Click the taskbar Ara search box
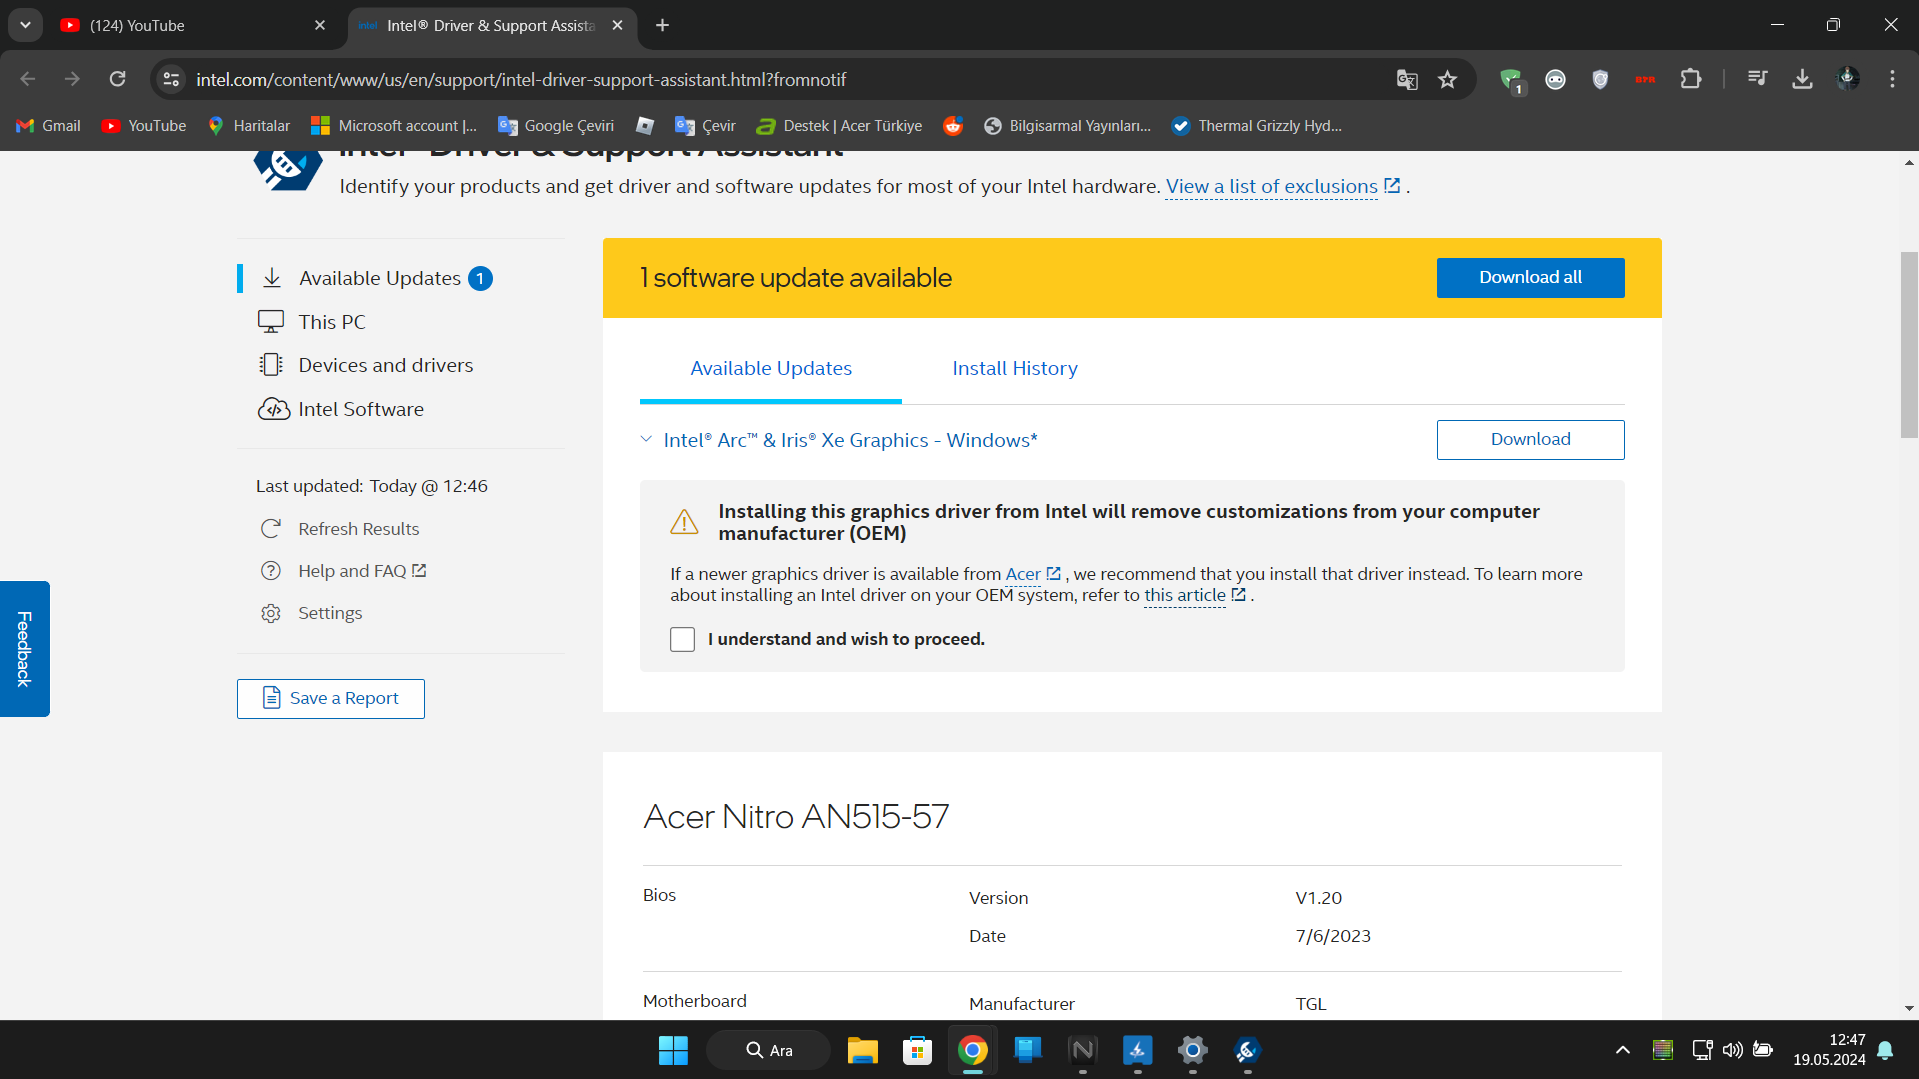 768,1050
